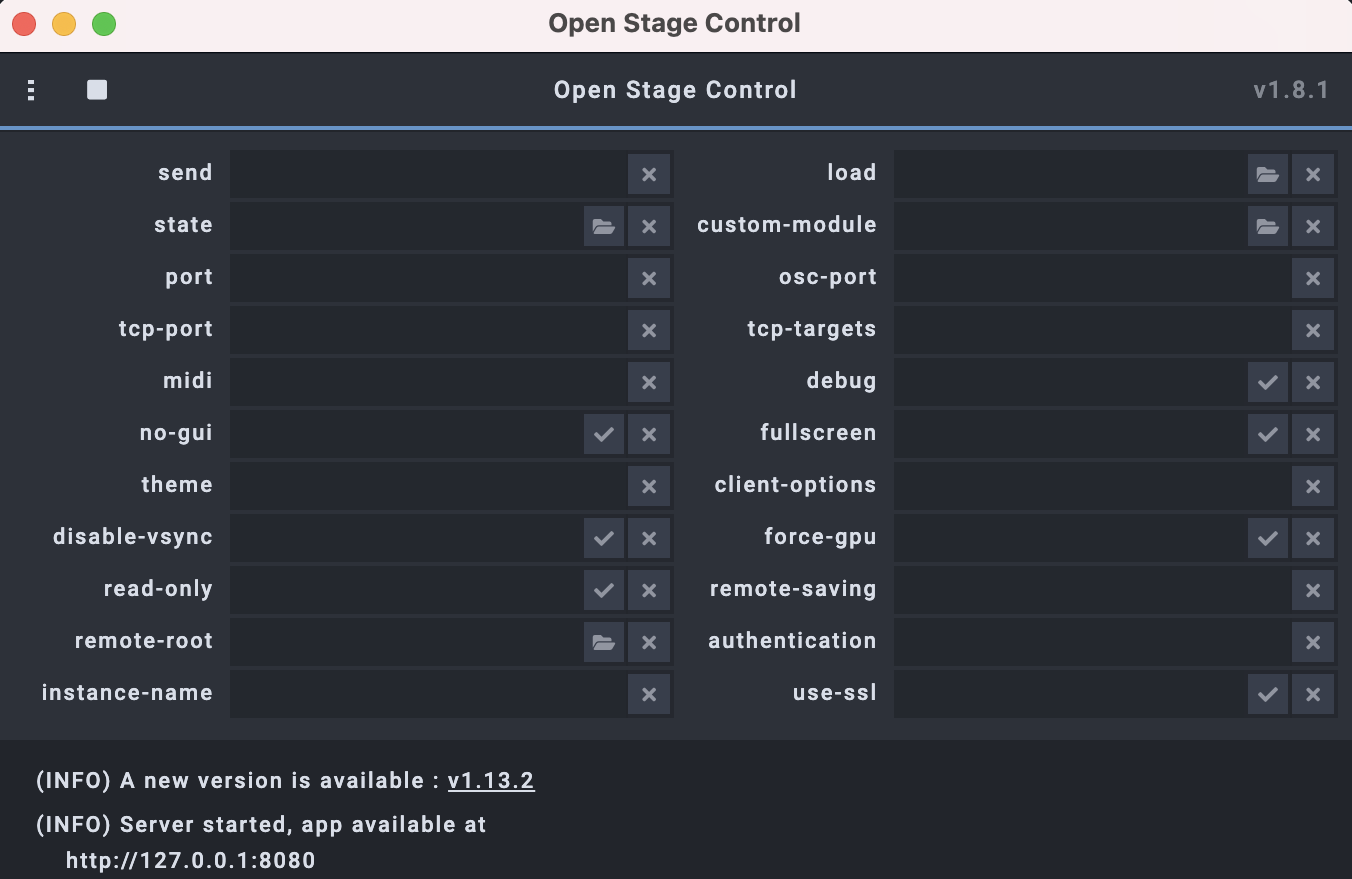Clear the osc-port field
This screenshot has height=879, width=1352.
1313,278
